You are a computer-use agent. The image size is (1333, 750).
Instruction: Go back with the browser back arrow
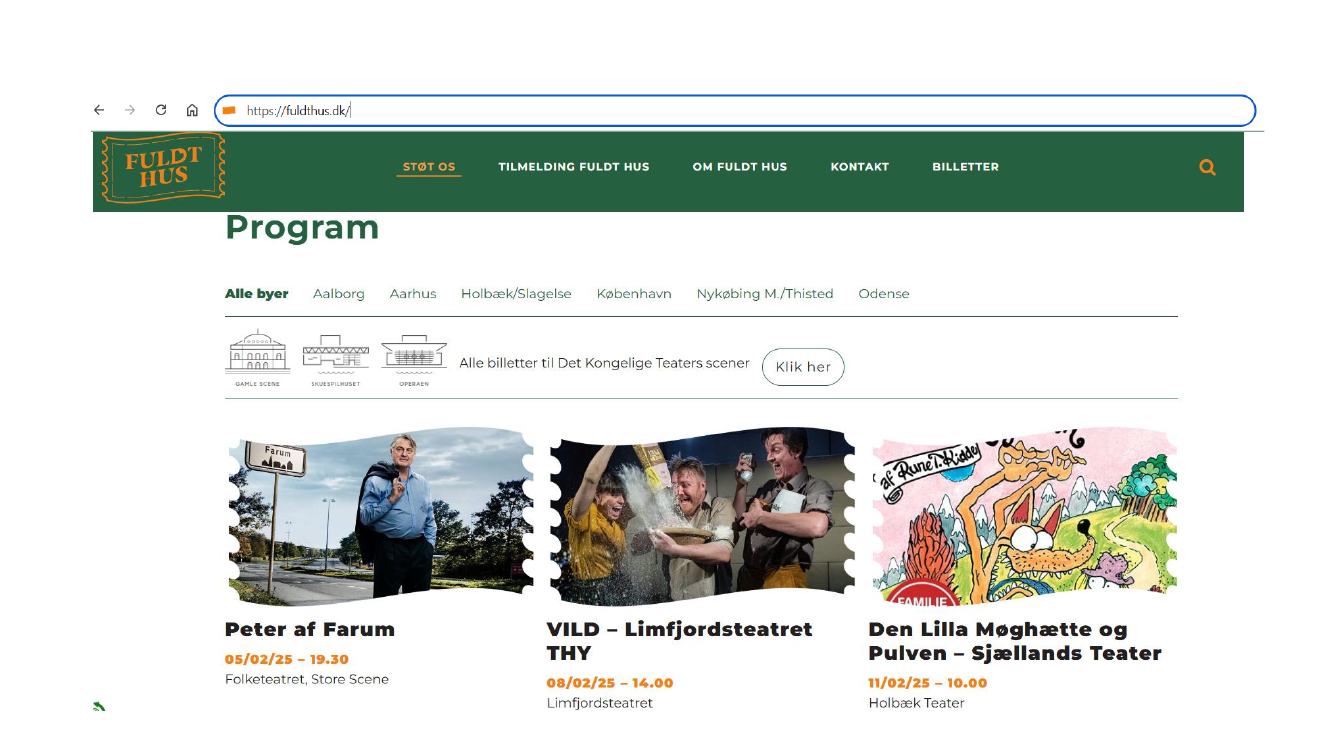pos(99,110)
